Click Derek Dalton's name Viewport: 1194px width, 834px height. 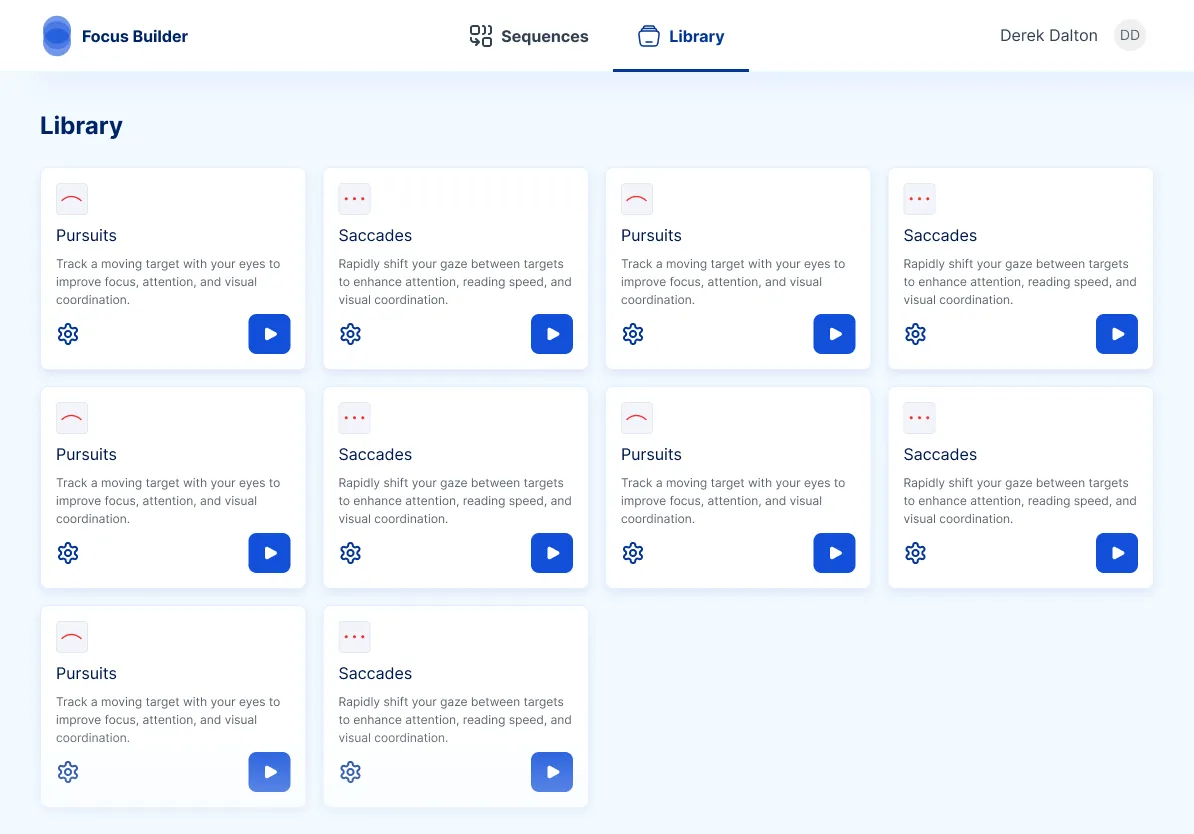tap(1048, 35)
